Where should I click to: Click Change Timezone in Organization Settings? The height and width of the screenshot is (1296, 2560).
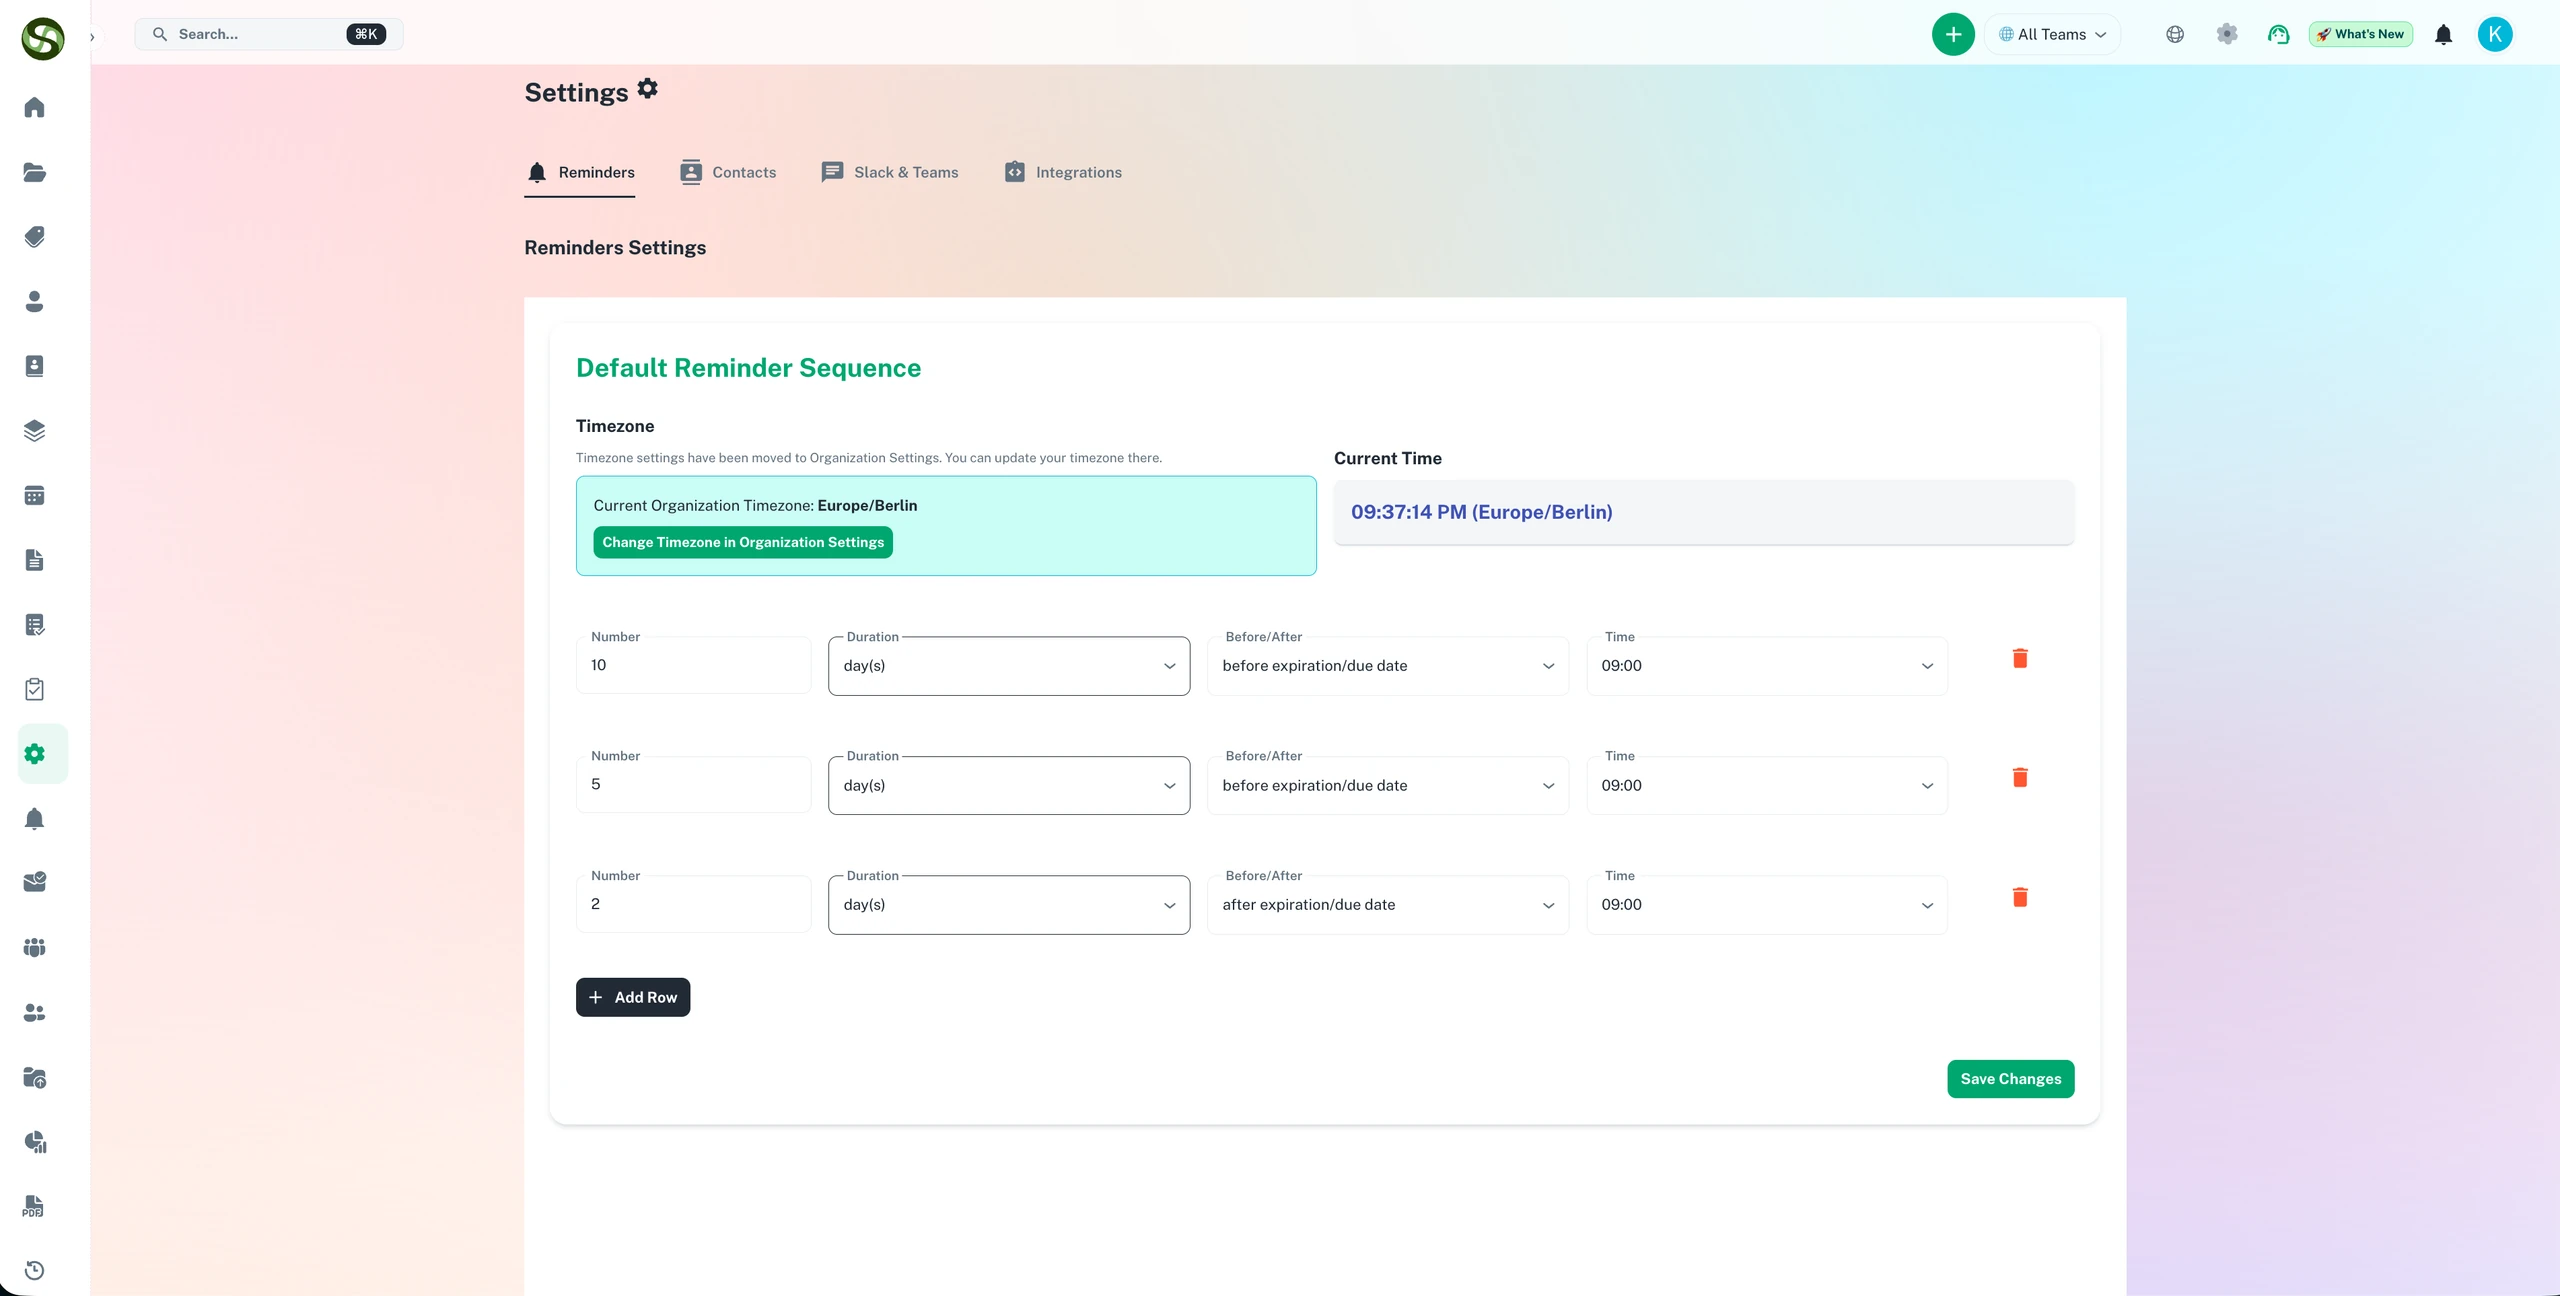click(x=743, y=542)
